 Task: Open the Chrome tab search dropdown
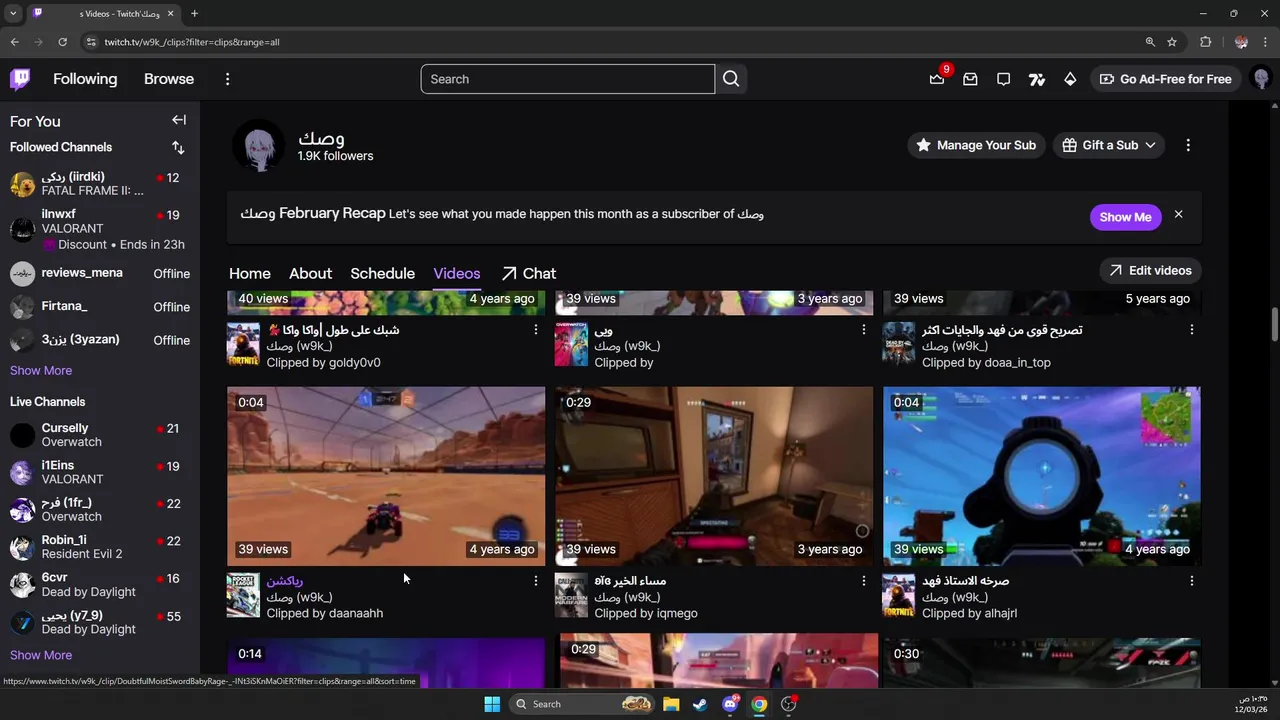point(13,13)
